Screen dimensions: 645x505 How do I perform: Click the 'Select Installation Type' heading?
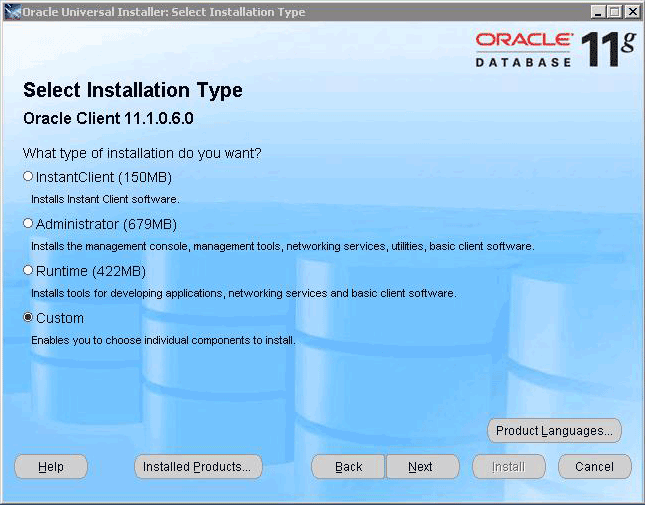tap(132, 91)
